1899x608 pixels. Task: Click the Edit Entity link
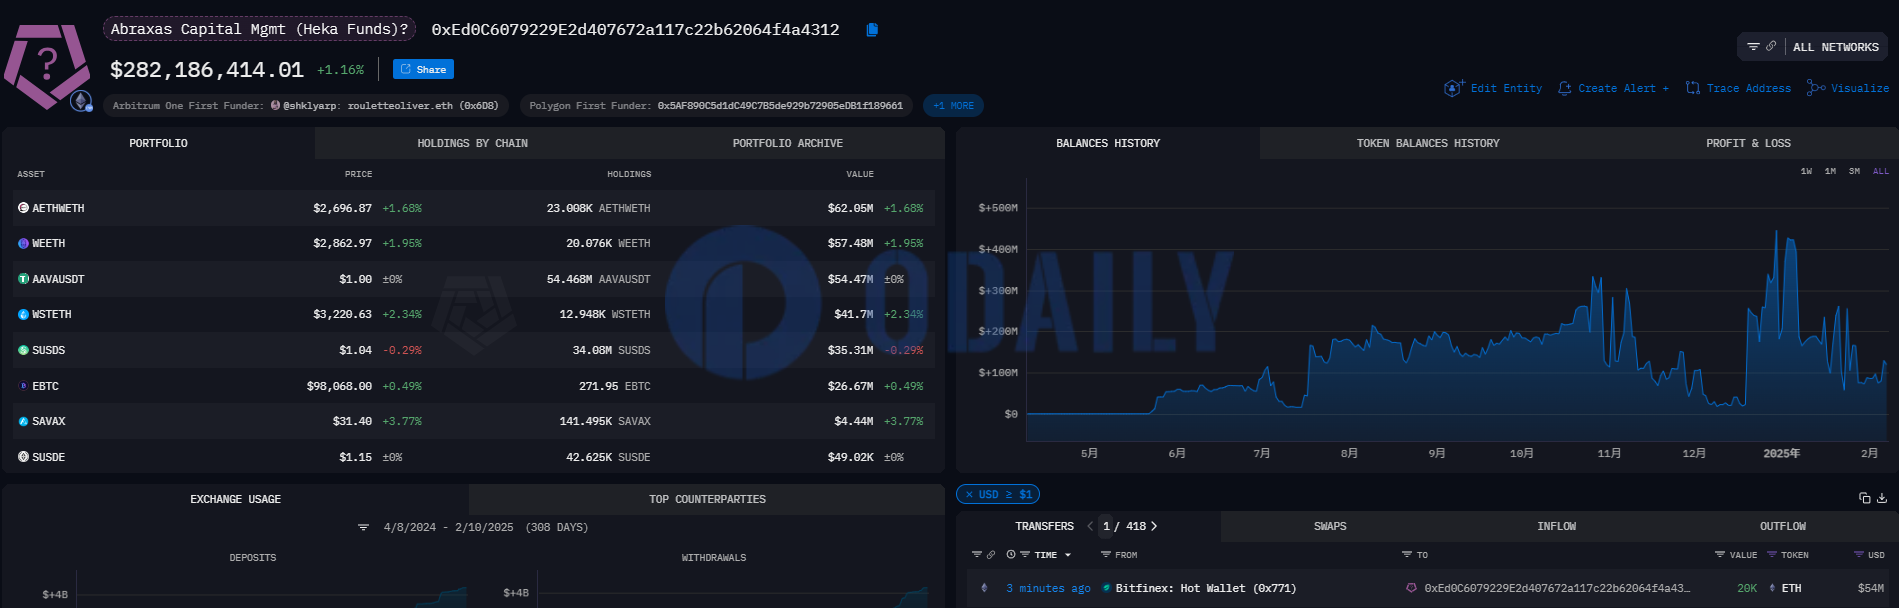tap(1506, 88)
